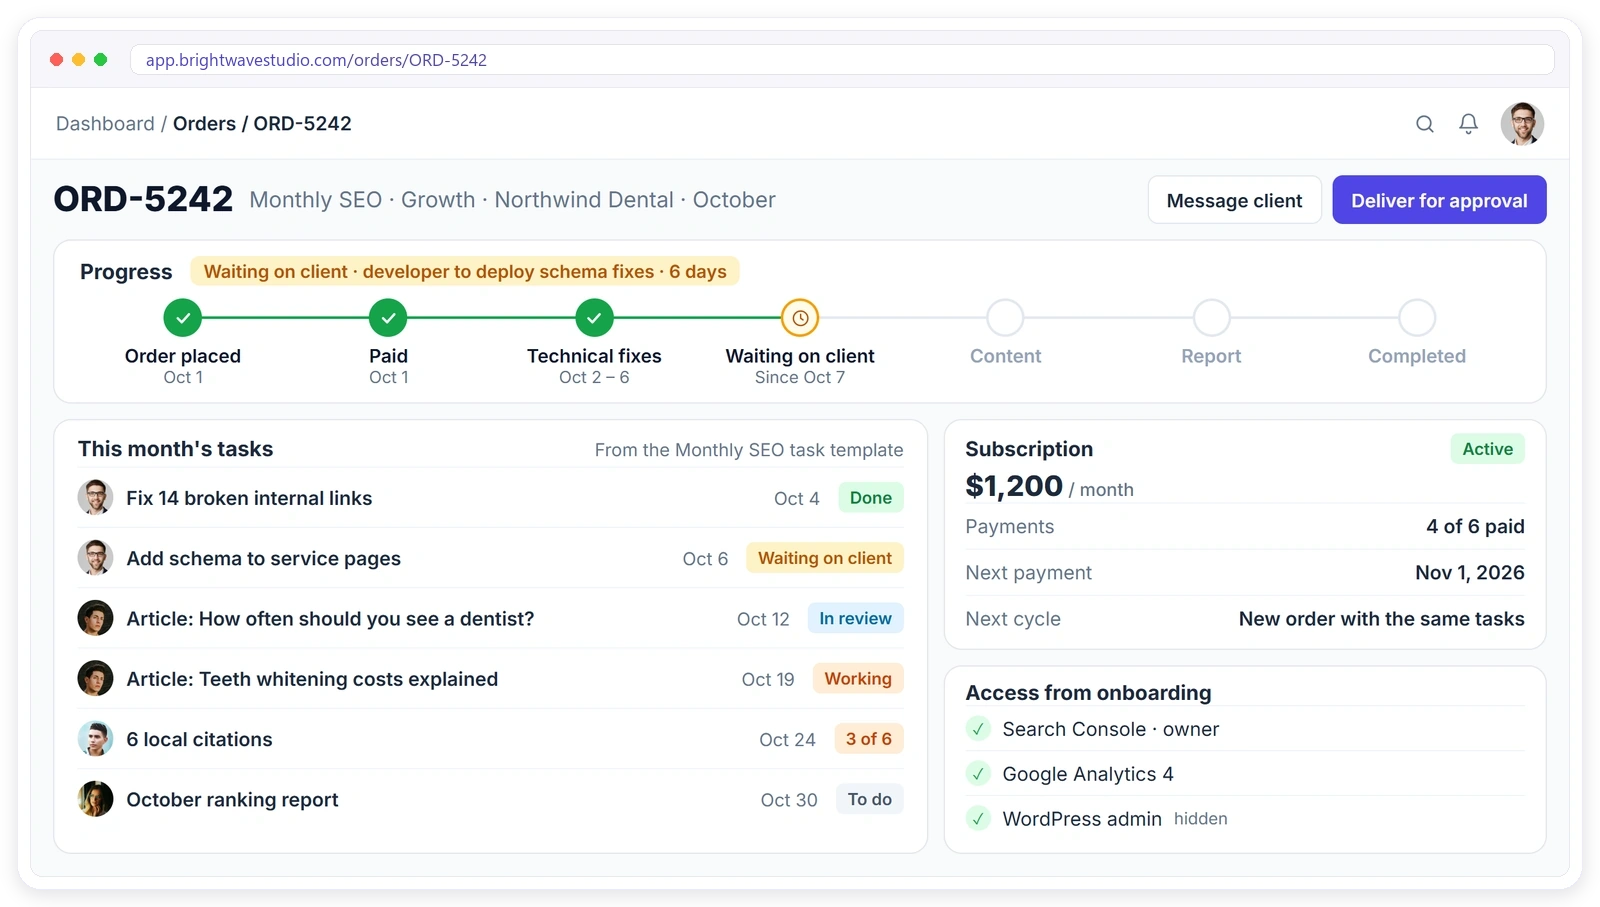Click assignee avatar for dentist article task
The image size is (1600, 907).
pos(95,618)
